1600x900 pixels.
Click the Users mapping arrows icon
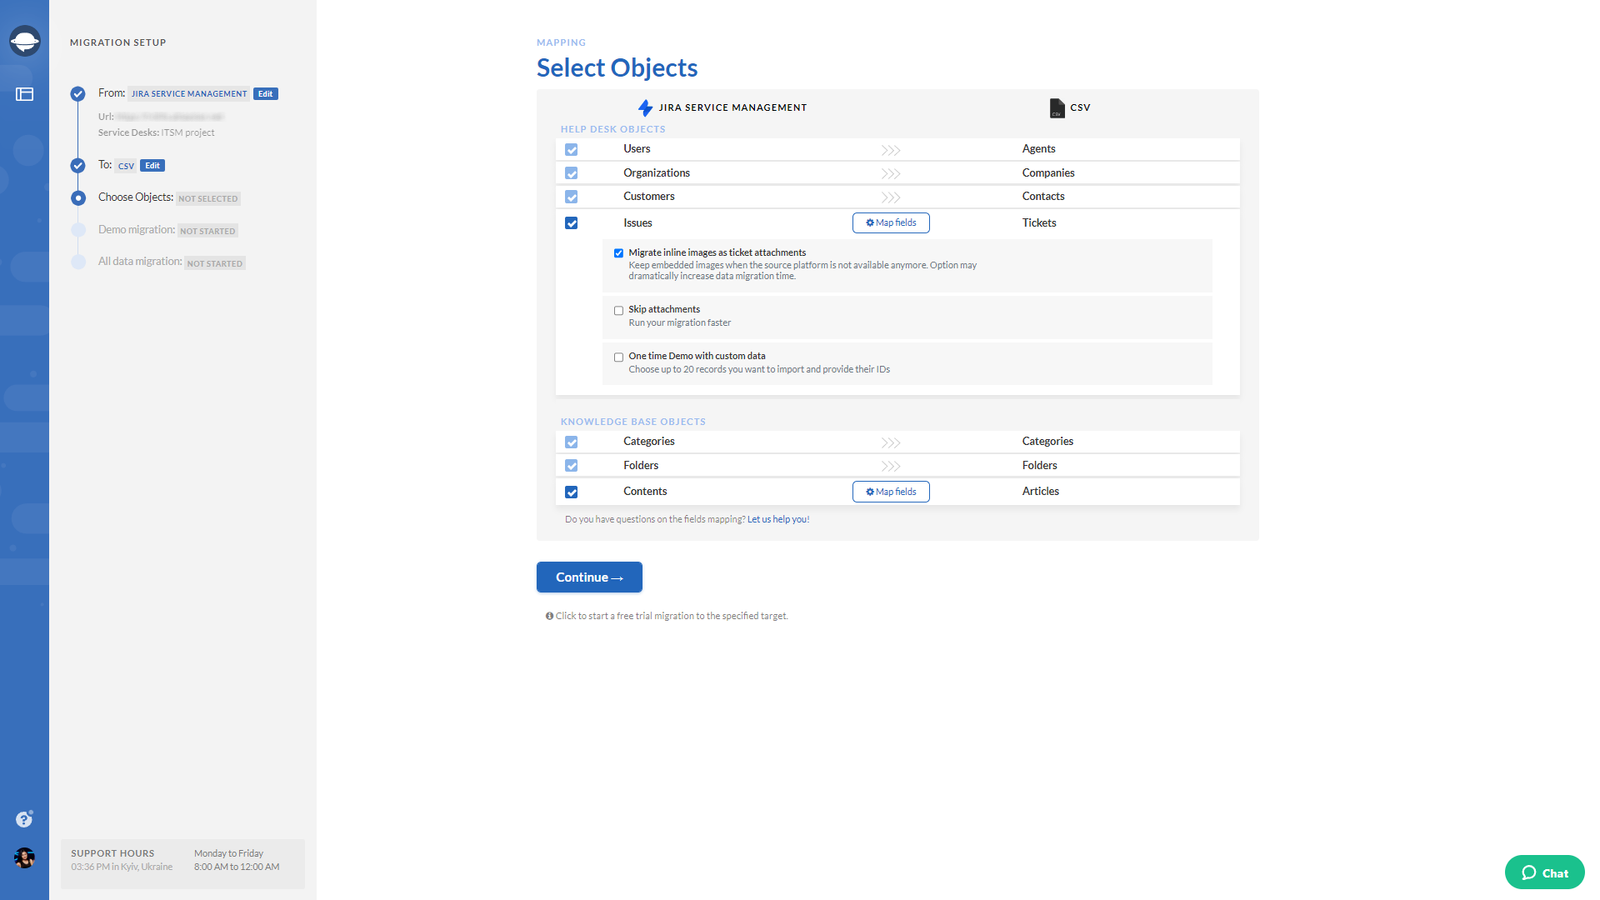[891, 150]
